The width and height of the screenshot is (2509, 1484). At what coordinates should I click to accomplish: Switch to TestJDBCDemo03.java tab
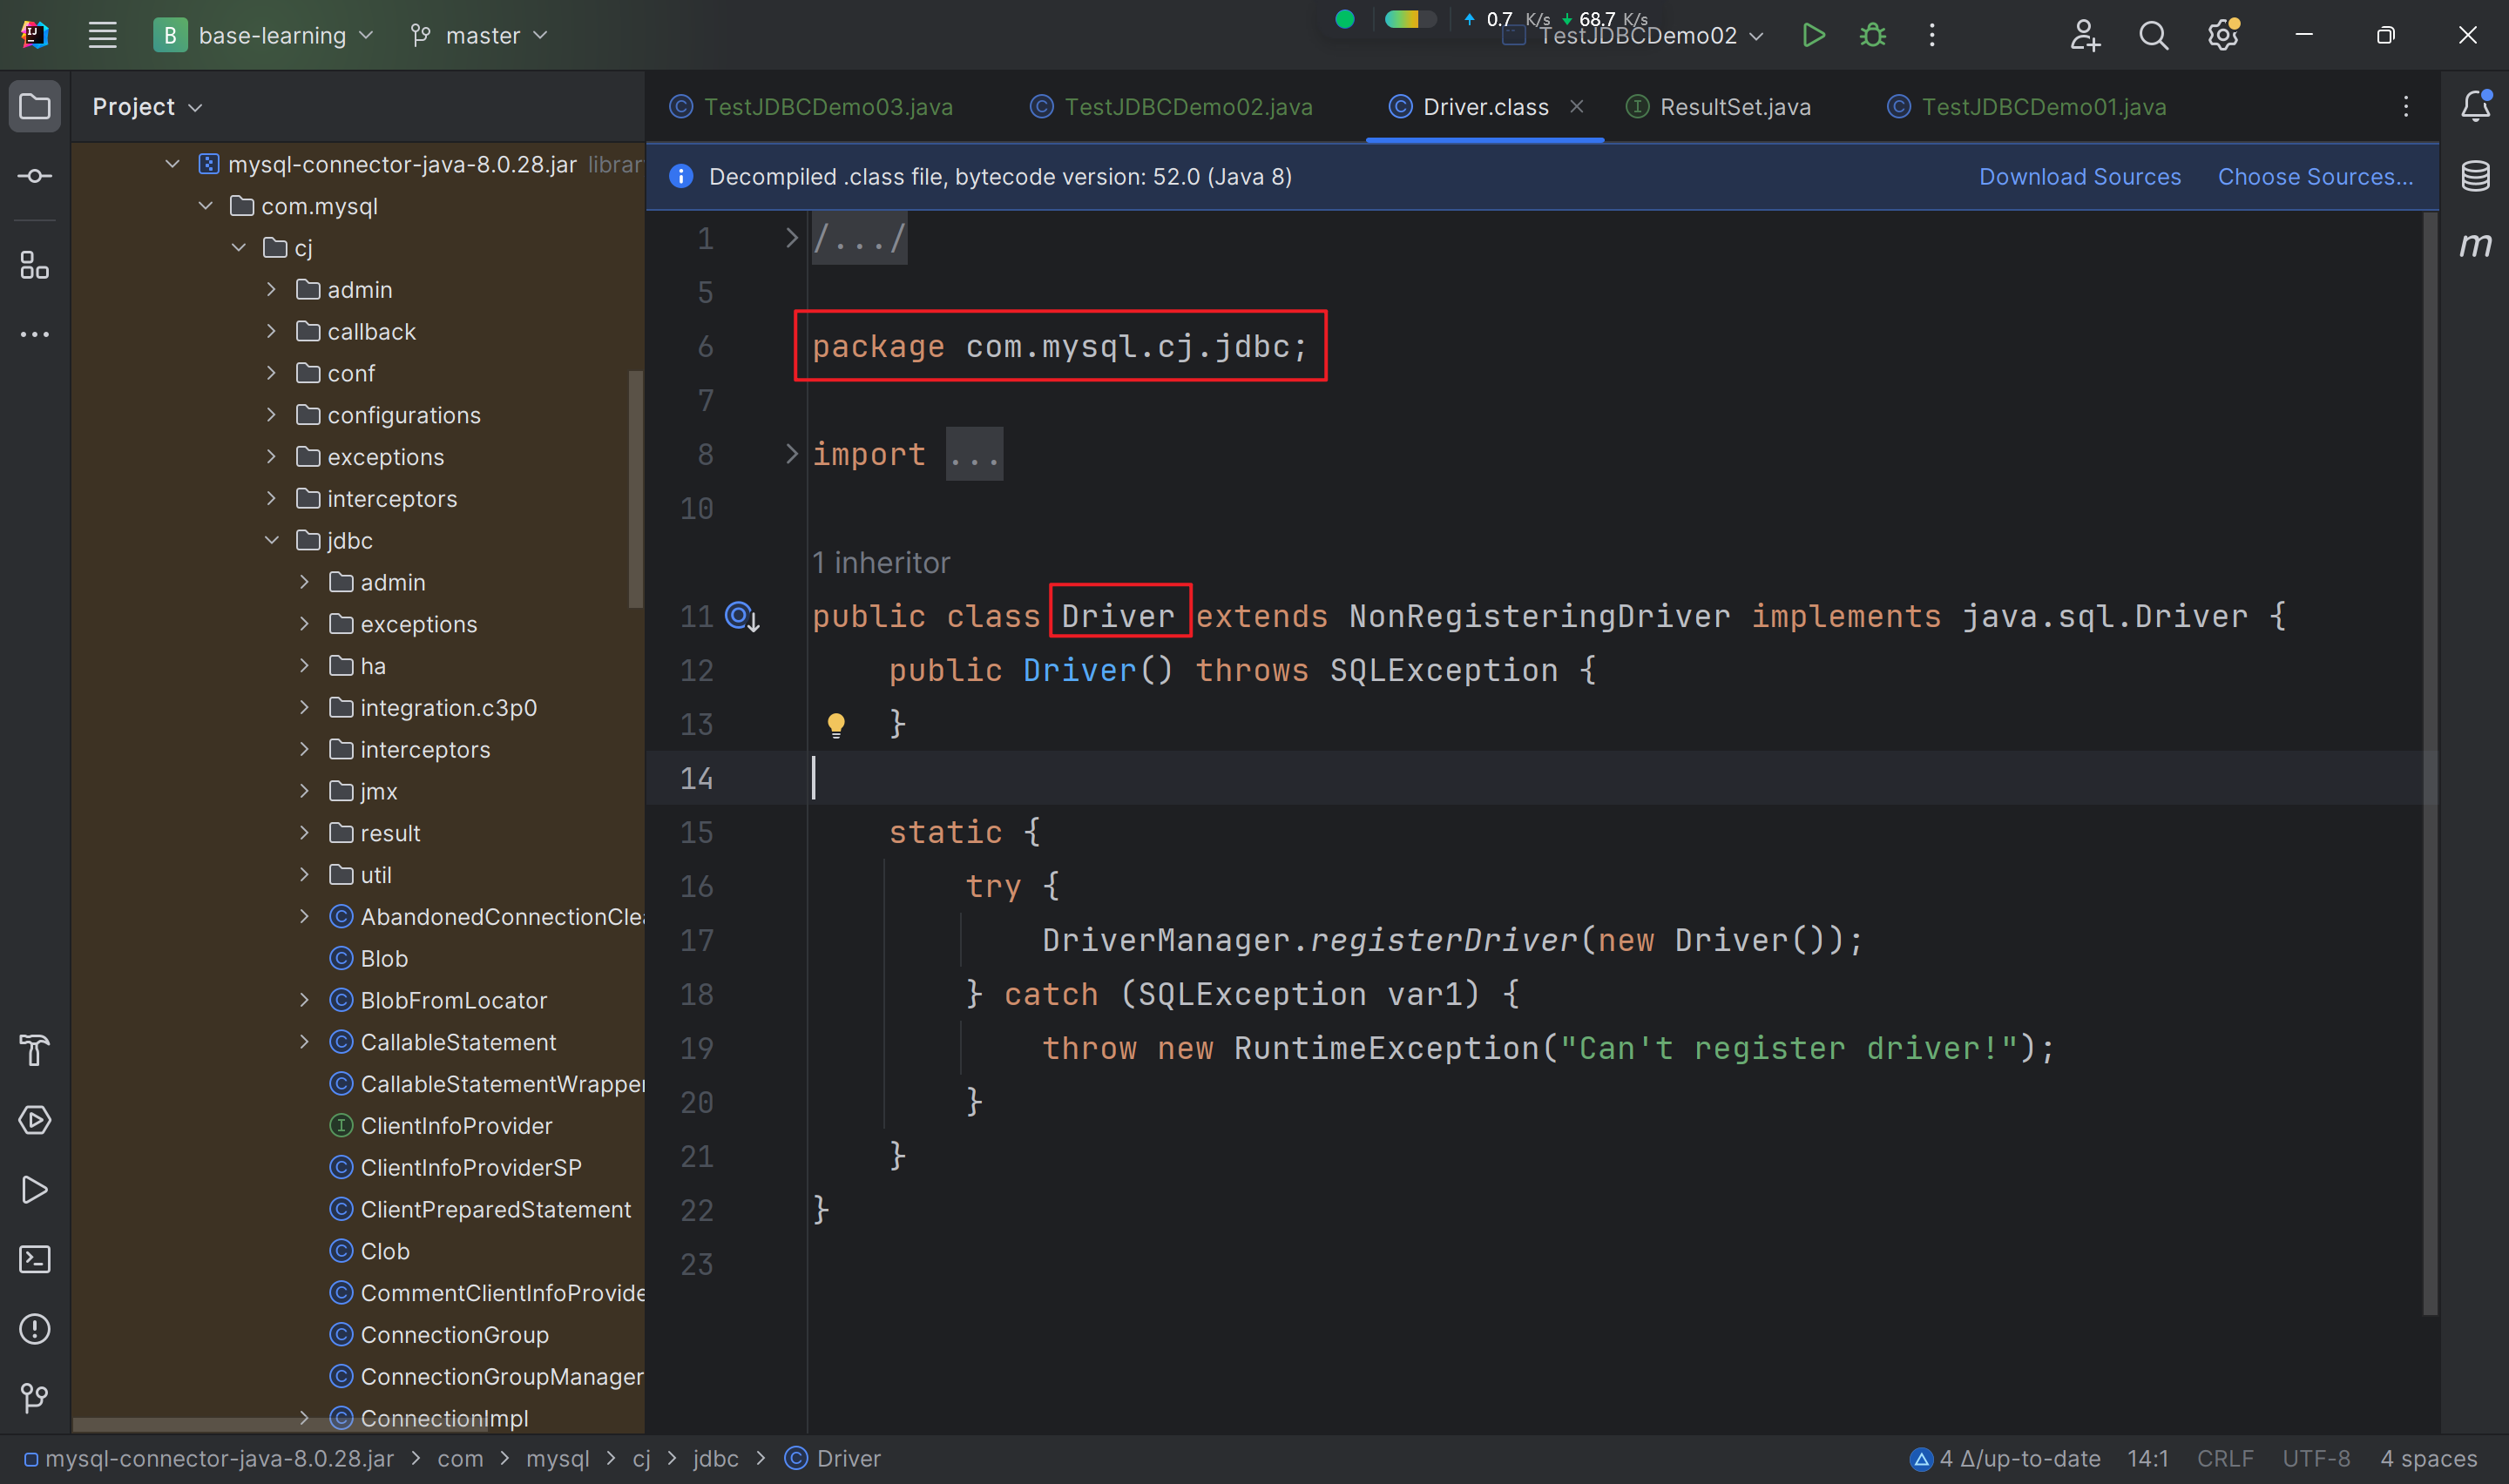[x=811, y=106]
